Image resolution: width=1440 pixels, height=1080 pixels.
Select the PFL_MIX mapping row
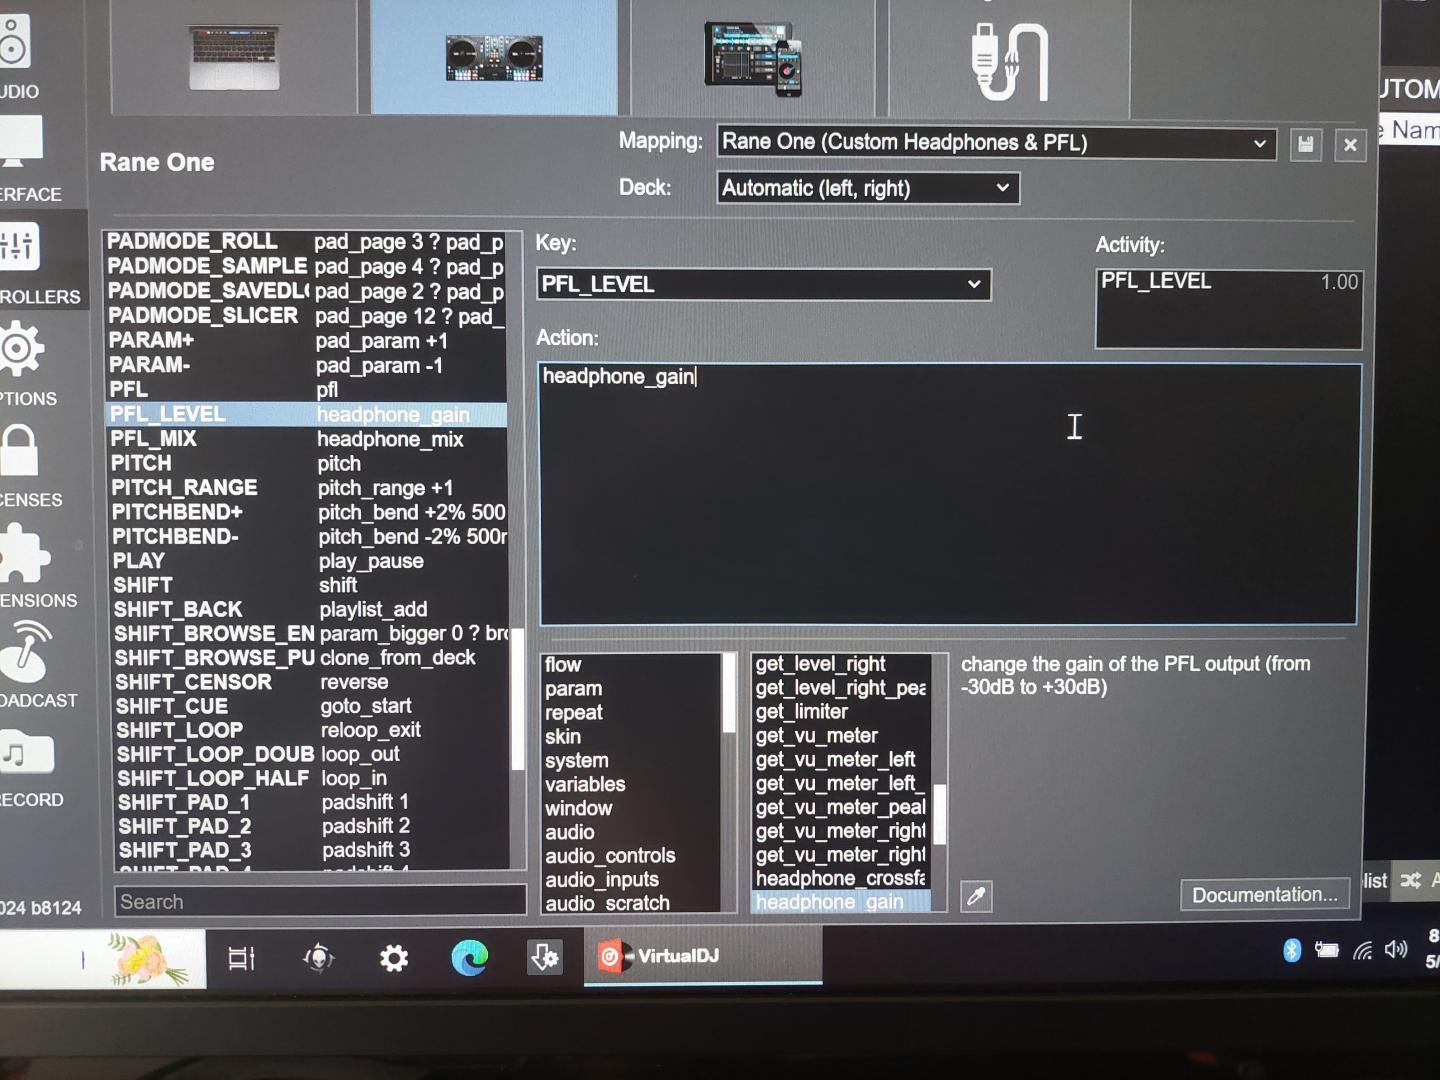pyautogui.click(x=306, y=439)
